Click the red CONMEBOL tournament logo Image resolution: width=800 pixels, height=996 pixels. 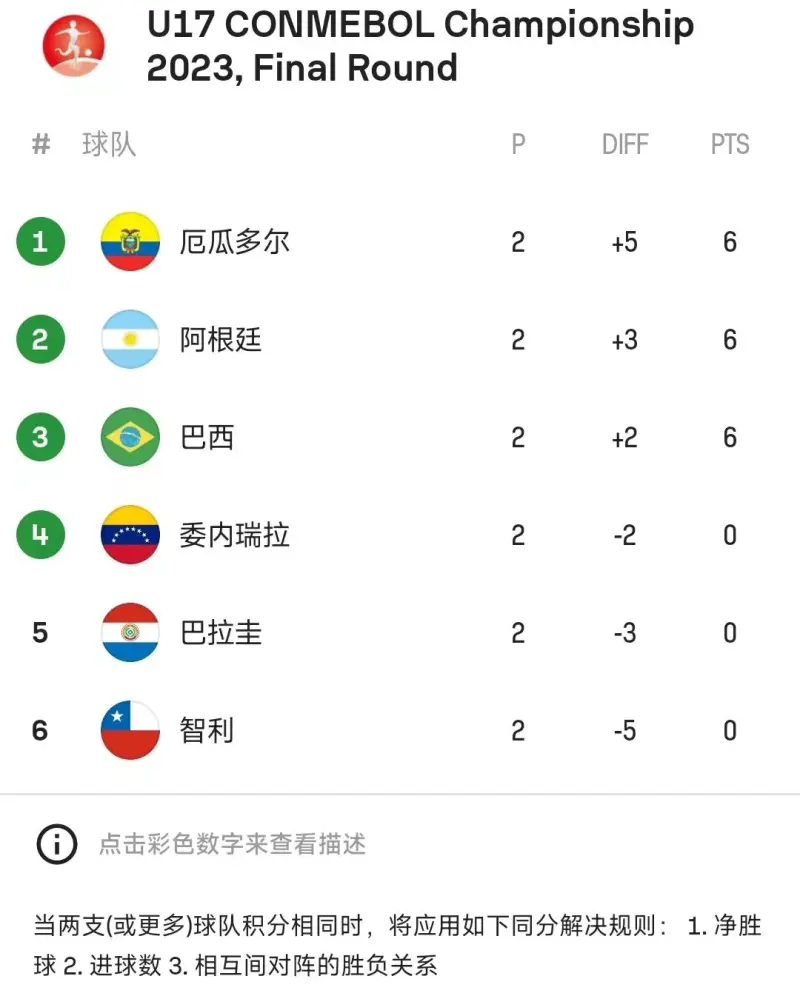click(x=74, y=46)
